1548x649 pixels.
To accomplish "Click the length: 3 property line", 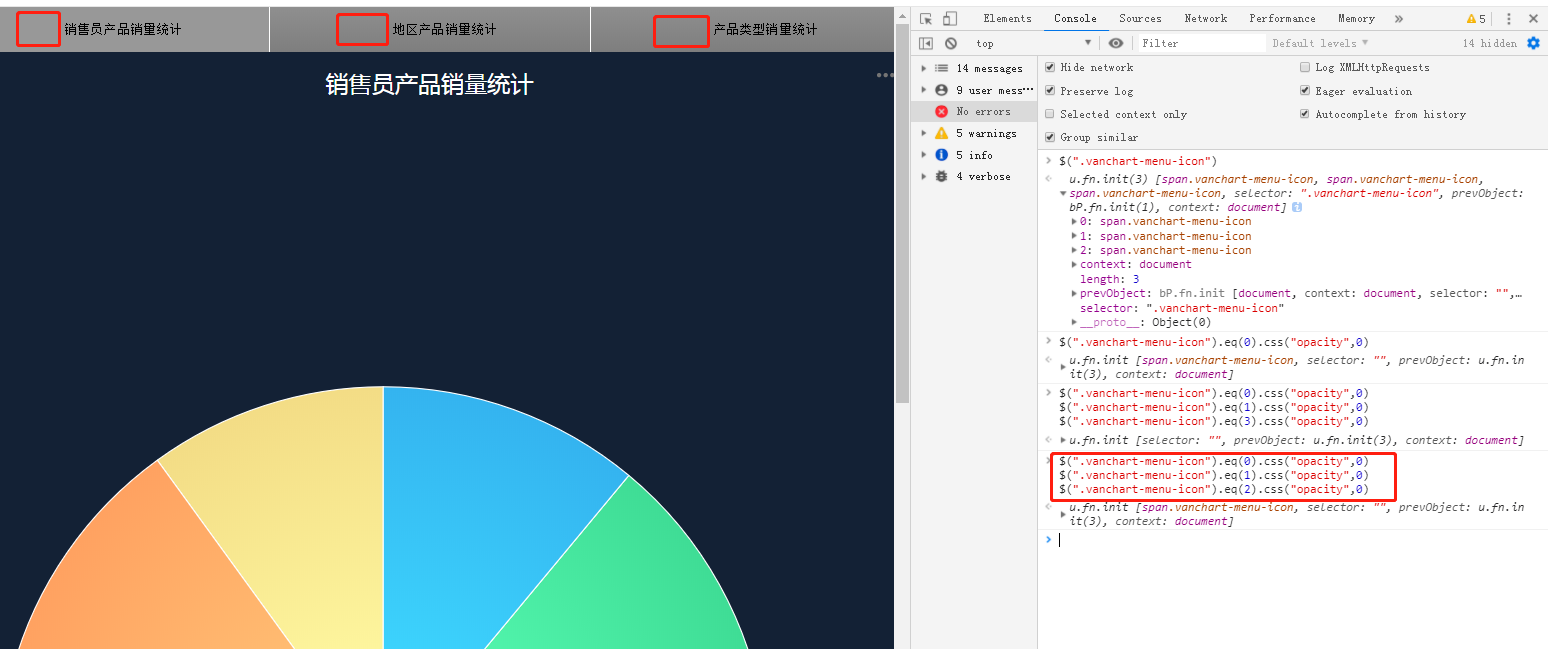I will pyautogui.click(x=1109, y=279).
